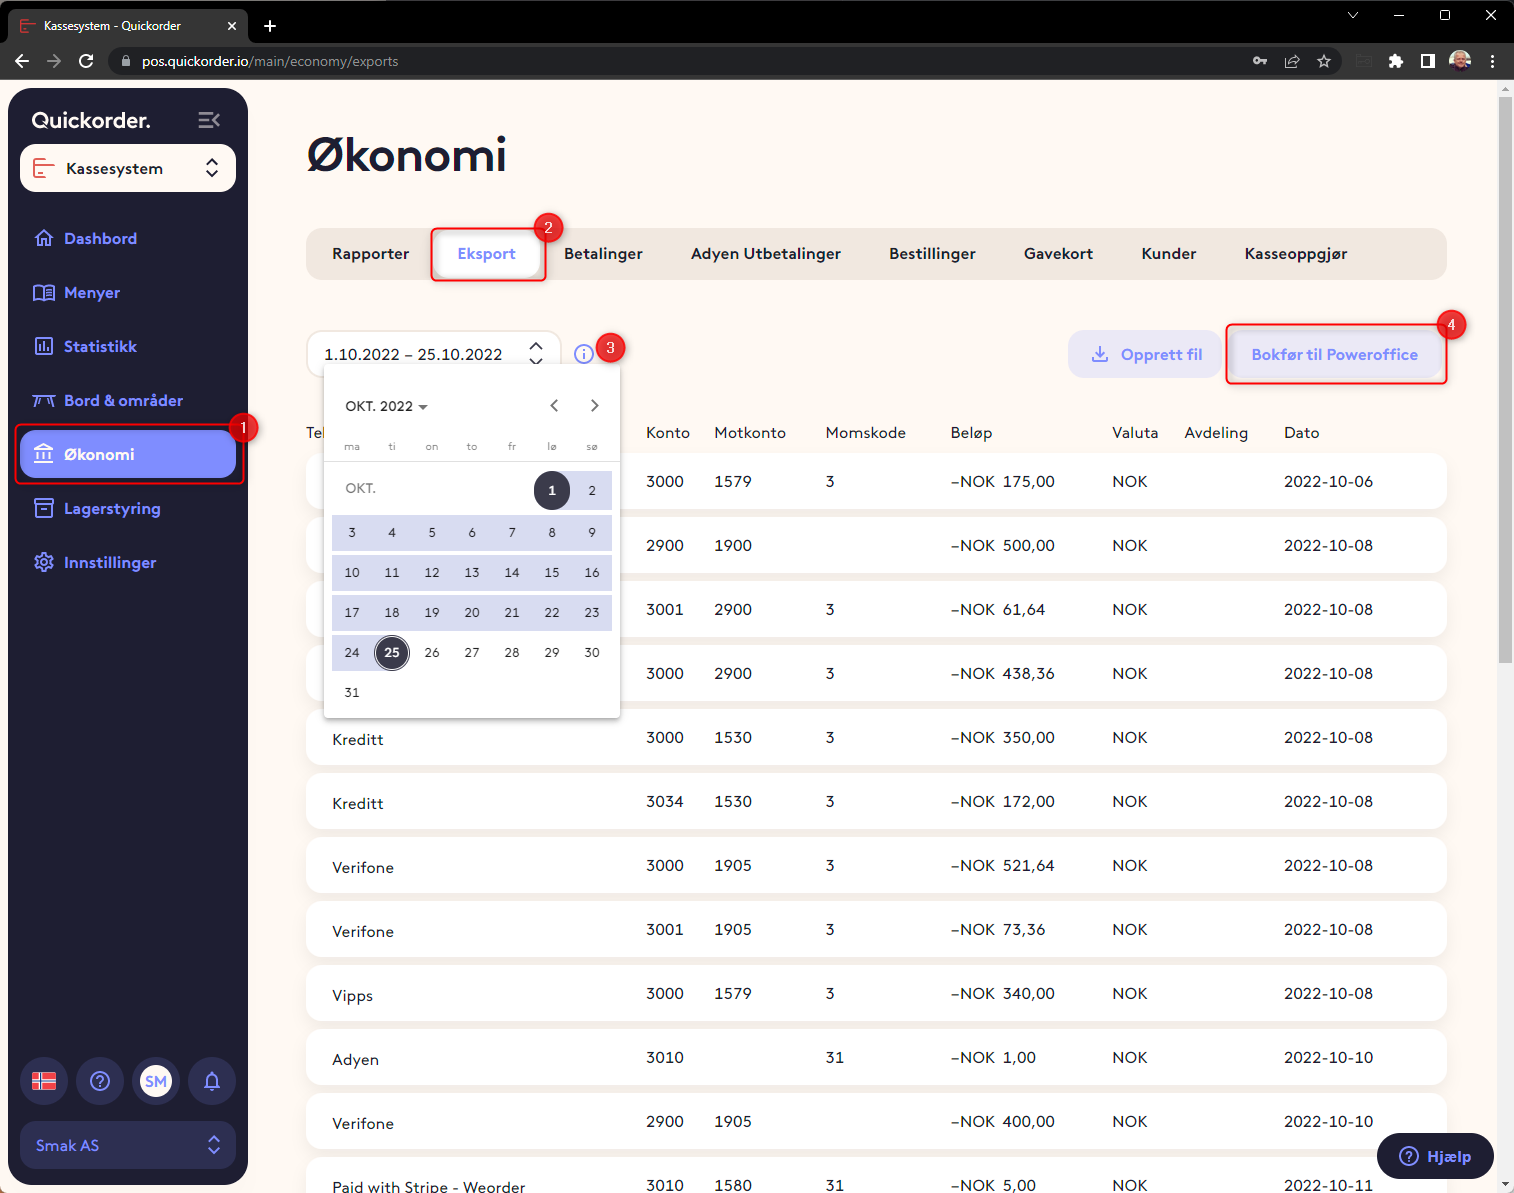
Task: Collapse the Quickorder sidebar menu icon
Action: coord(209,120)
